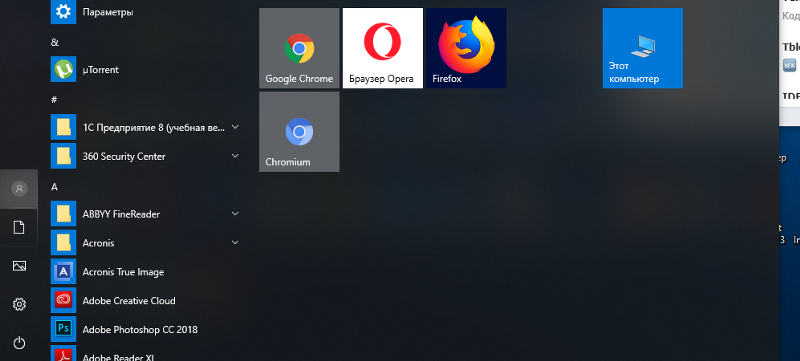Click the '#' section letter header
The height and width of the screenshot is (361, 800).
click(54, 100)
